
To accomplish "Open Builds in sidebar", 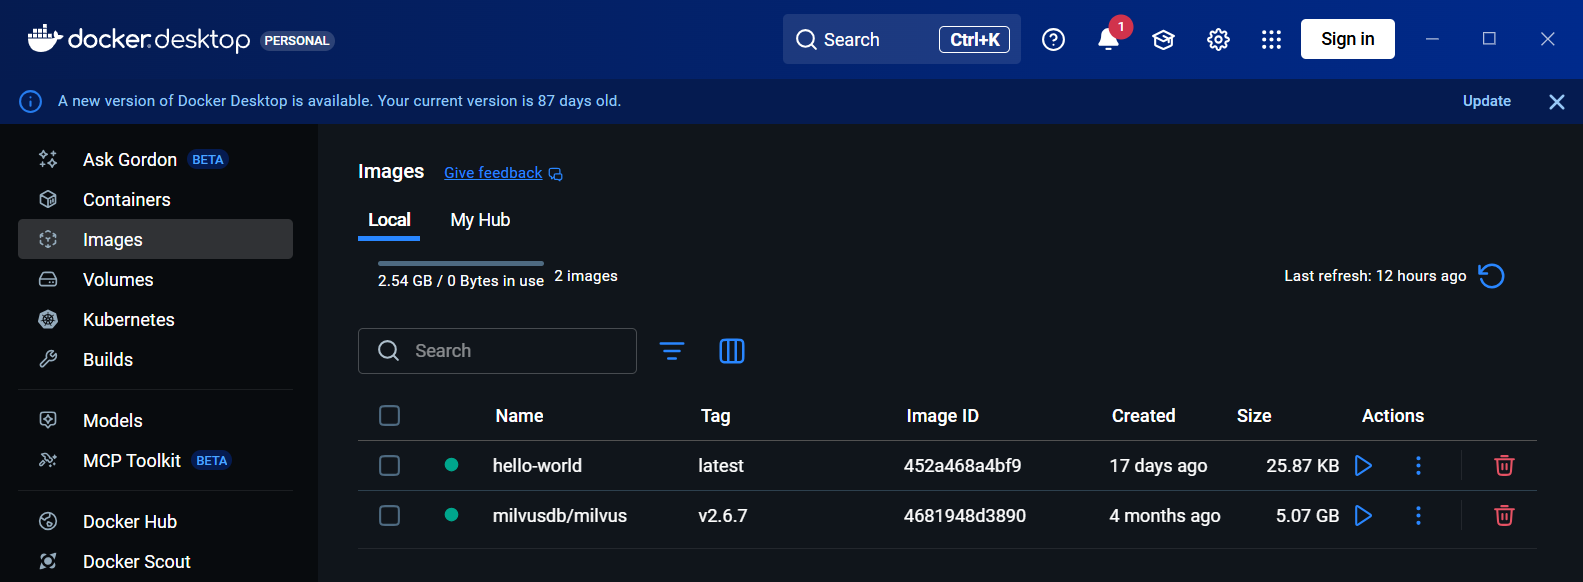I will click(155, 359).
